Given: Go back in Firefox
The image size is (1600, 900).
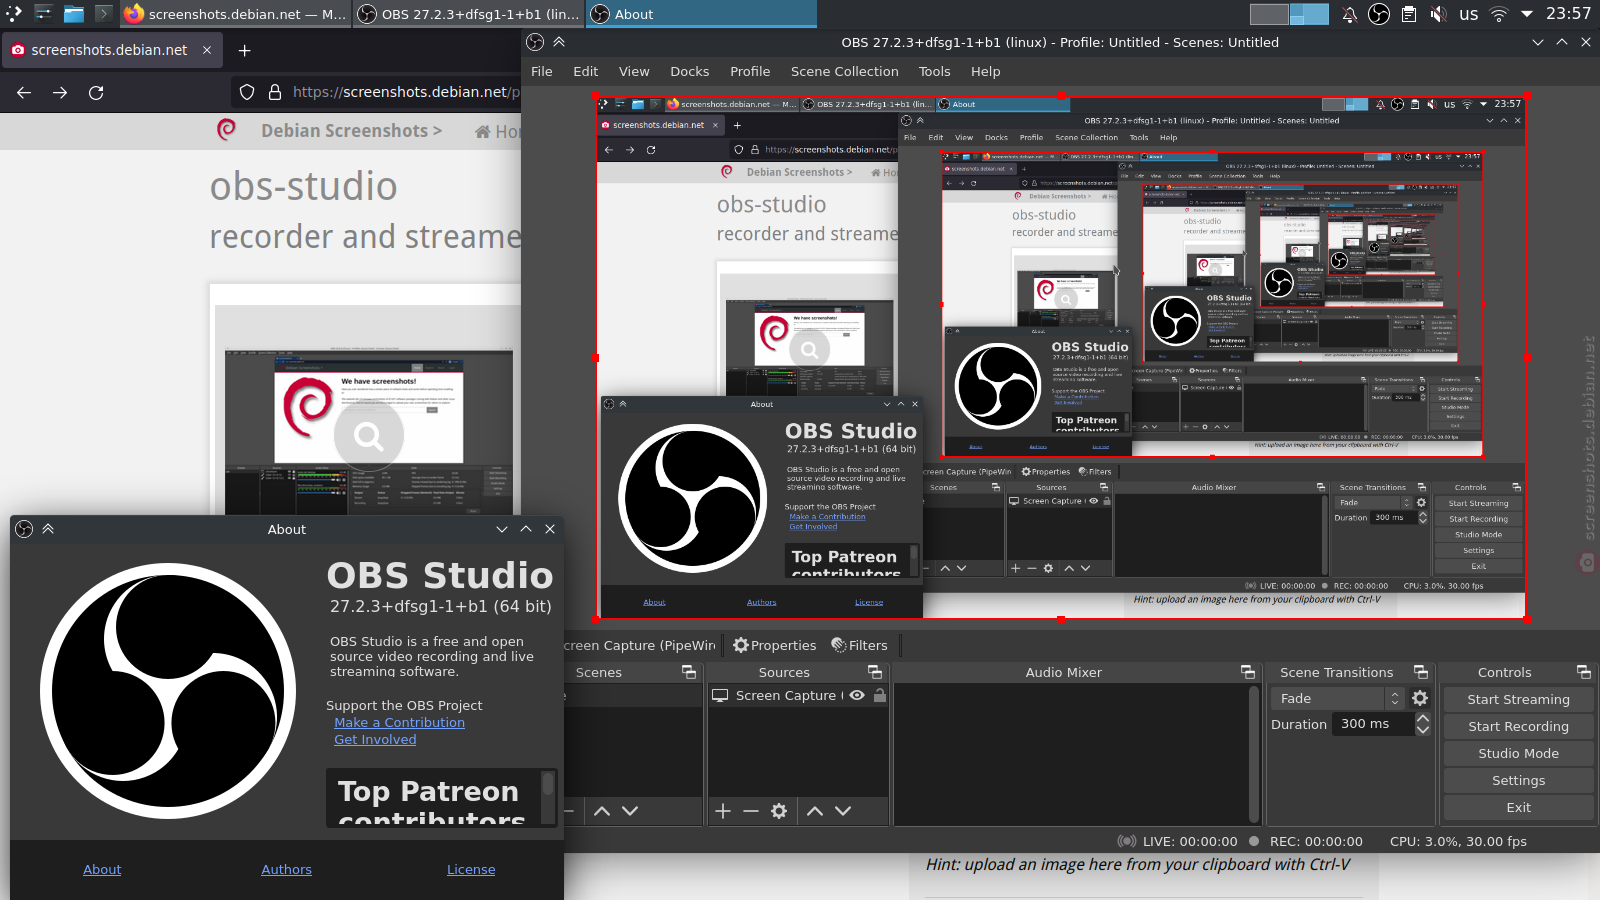Looking at the screenshot, I should [24, 92].
